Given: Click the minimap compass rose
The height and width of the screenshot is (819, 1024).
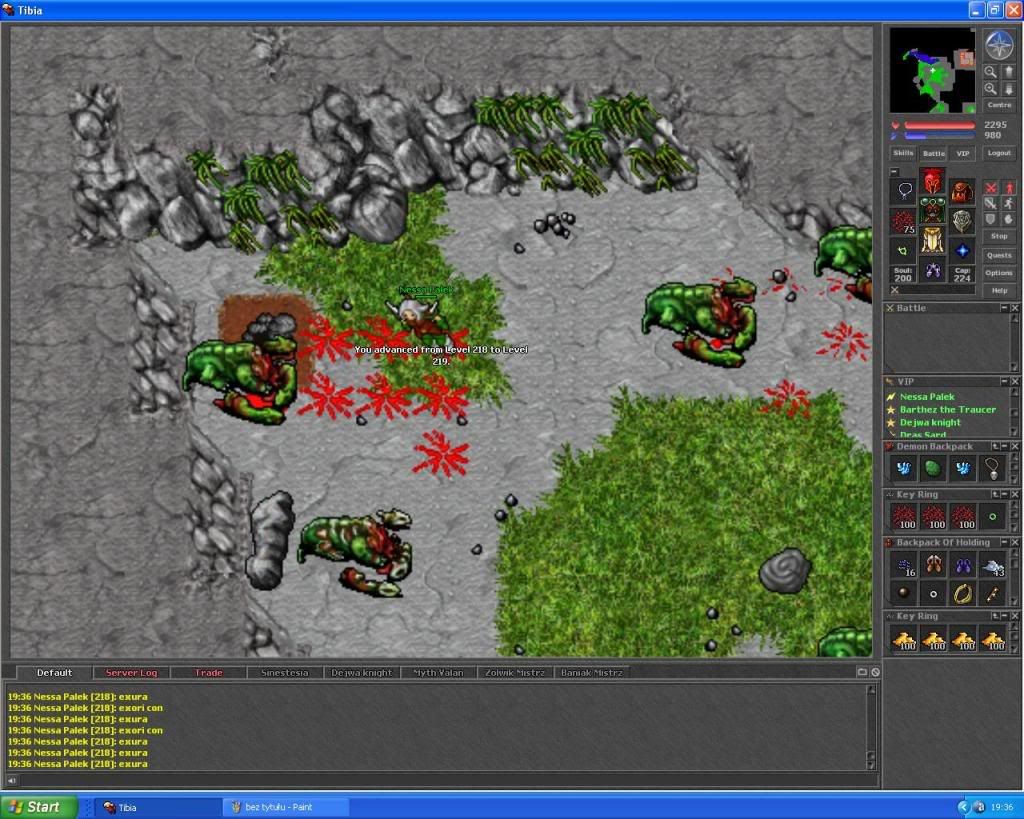Looking at the screenshot, I should point(999,46).
